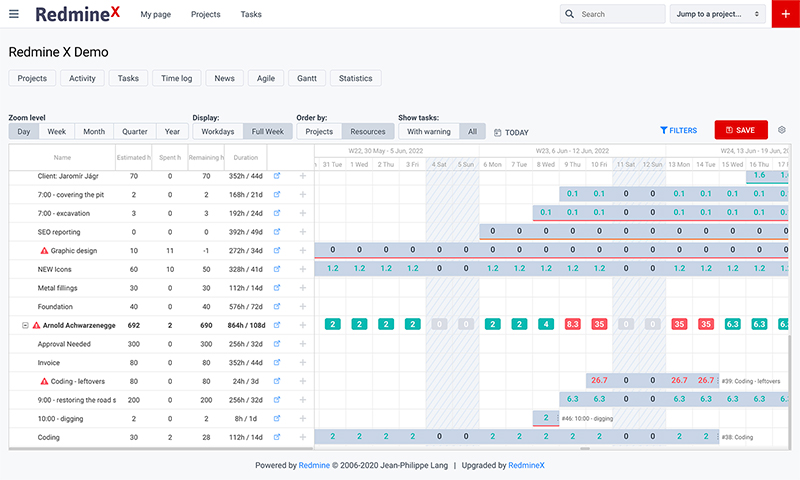The image size is (800, 480).
Task: Save the Gantt chart
Action: (x=741, y=130)
